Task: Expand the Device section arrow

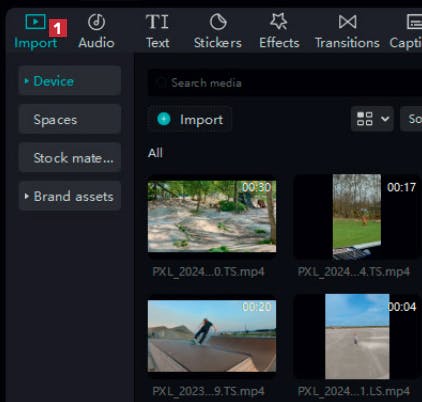Action: (26, 81)
